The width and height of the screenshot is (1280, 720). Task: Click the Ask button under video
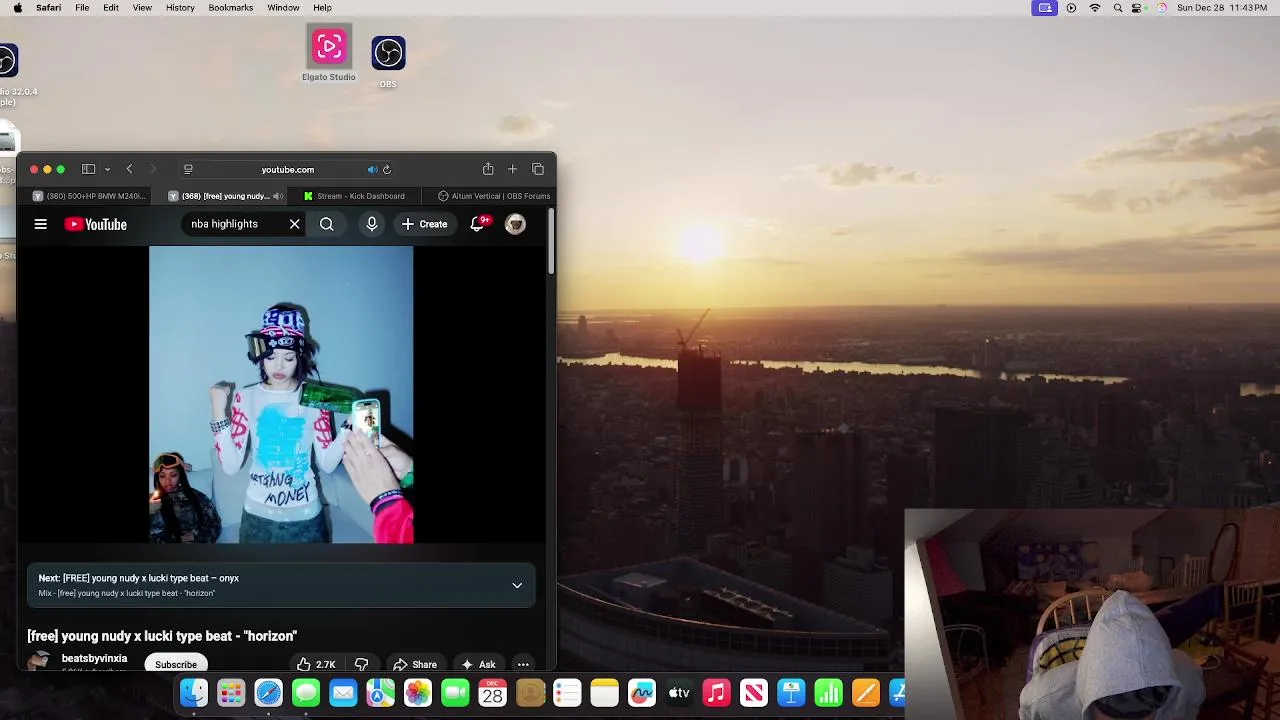point(478,664)
